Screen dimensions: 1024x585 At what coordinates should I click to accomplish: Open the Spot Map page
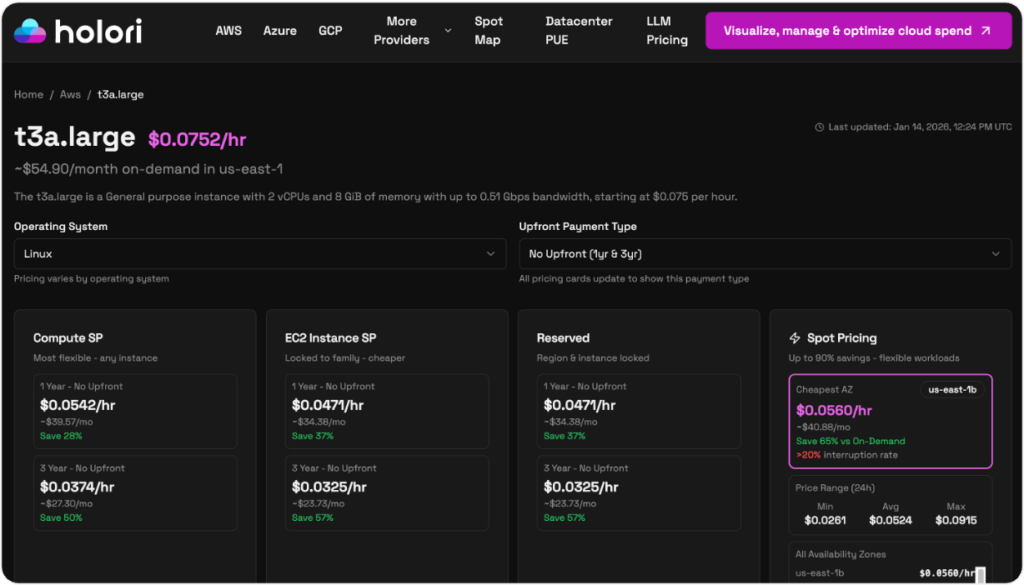[488, 31]
